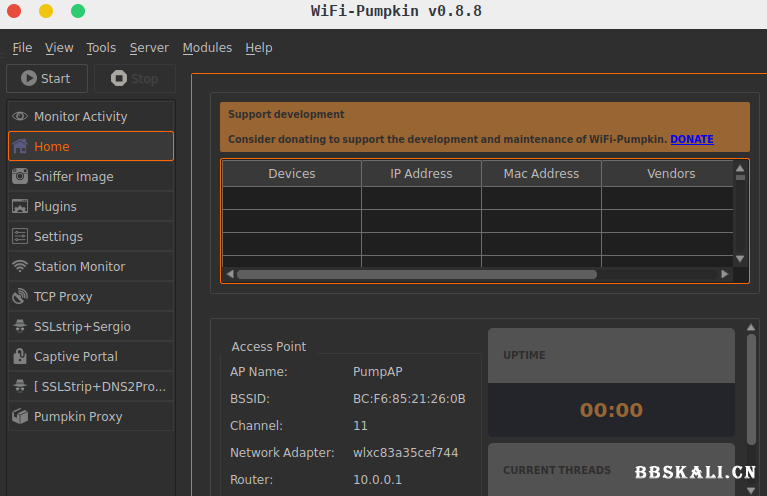Click the SSLstrip+Sergio spy icon
The width and height of the screenshot is (767, 496).
point(20,327)
